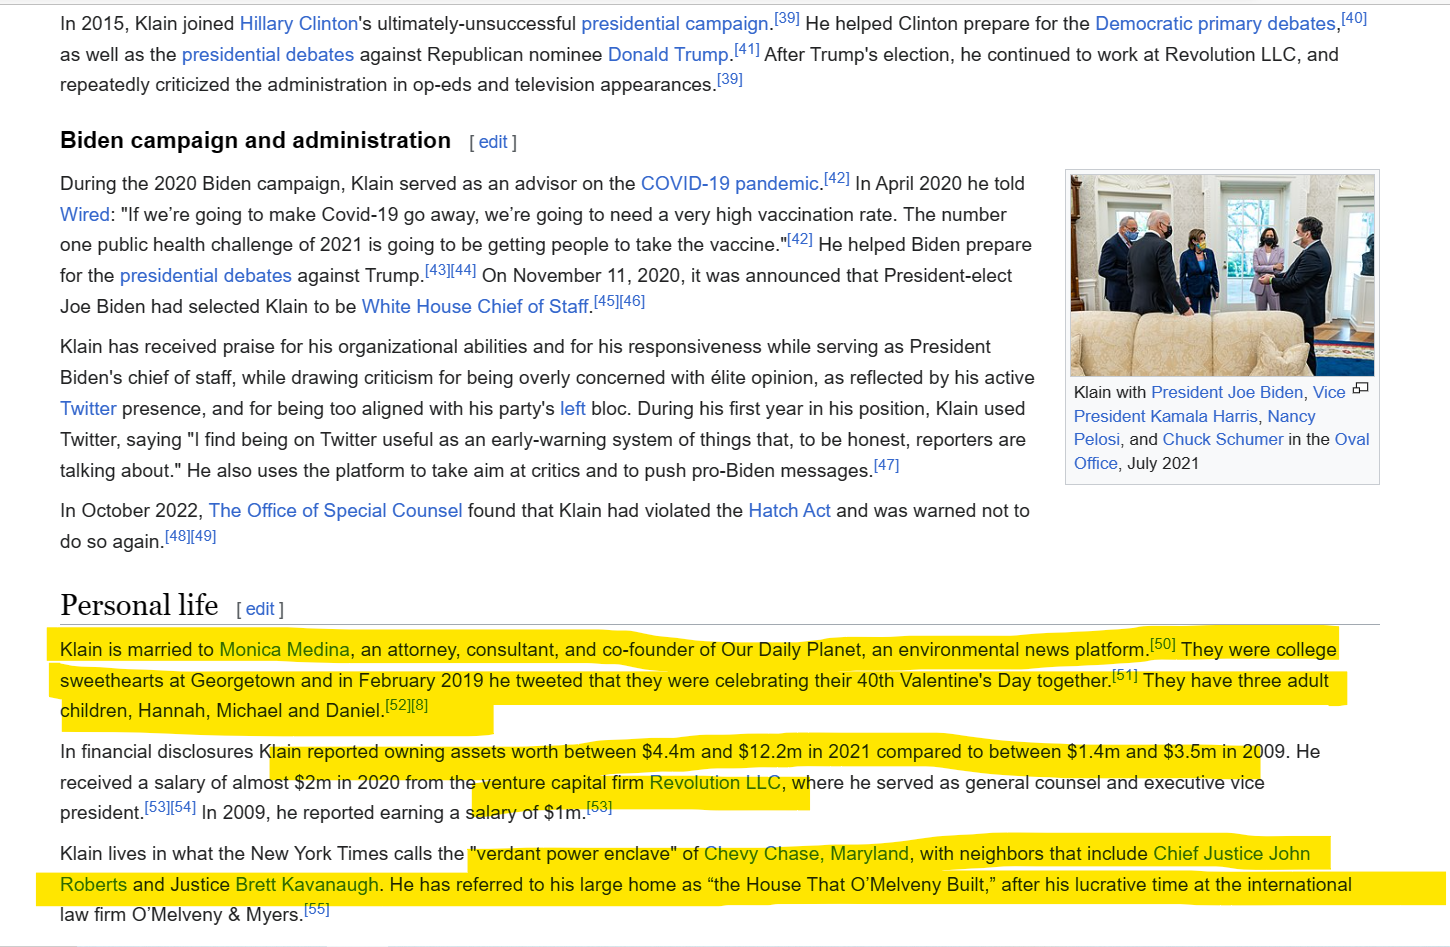This screenshot has height=947, width=1450.
Task: Jump to citation [41]
Action: pyautogui.click(x=747, y=49)
